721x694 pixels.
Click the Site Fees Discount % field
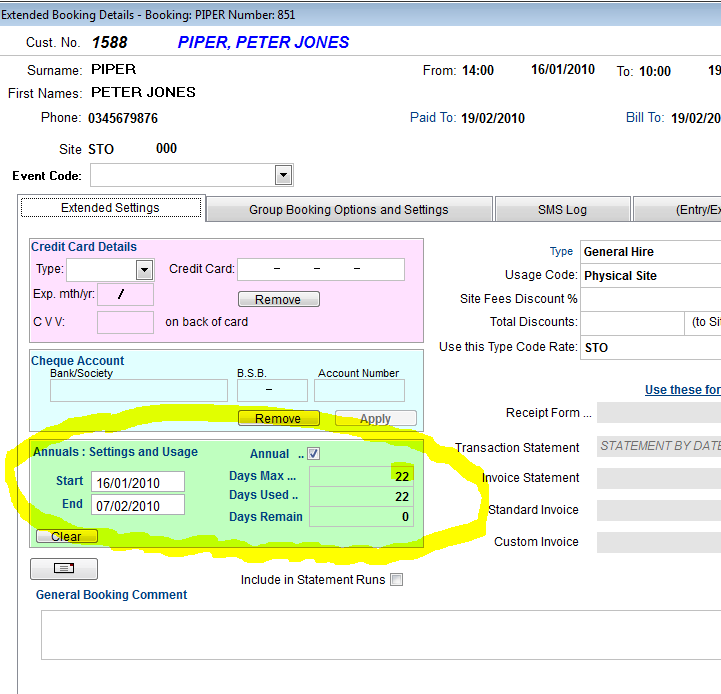[x=651, y=300]
